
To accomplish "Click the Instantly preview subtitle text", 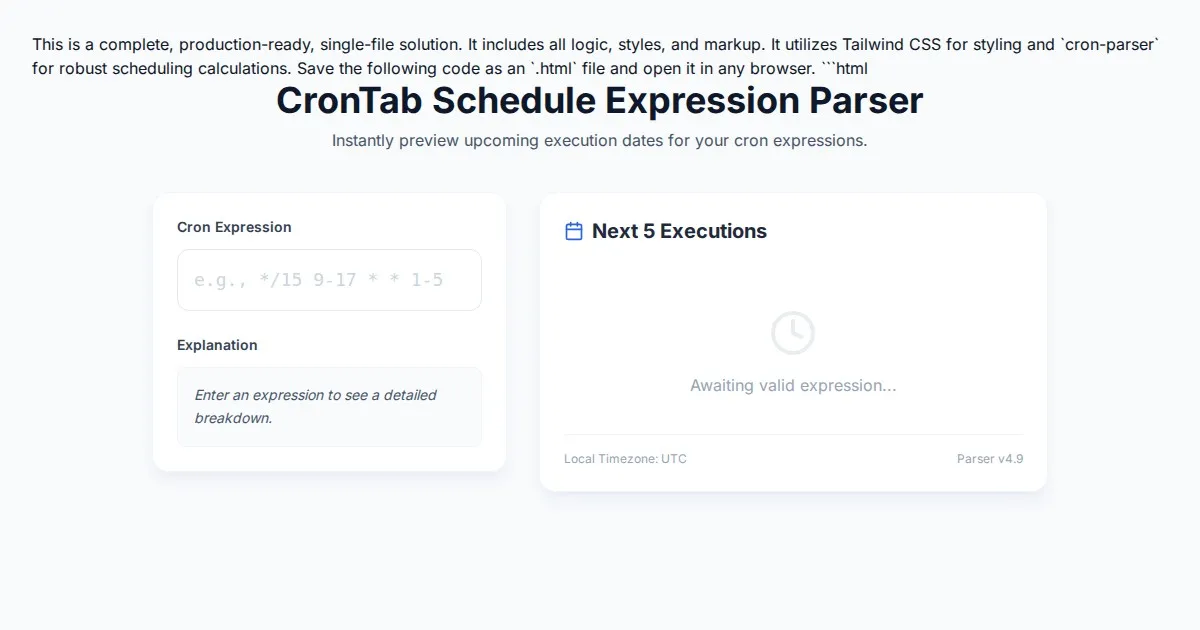I will pyautogui.click(x=599, y=141).
